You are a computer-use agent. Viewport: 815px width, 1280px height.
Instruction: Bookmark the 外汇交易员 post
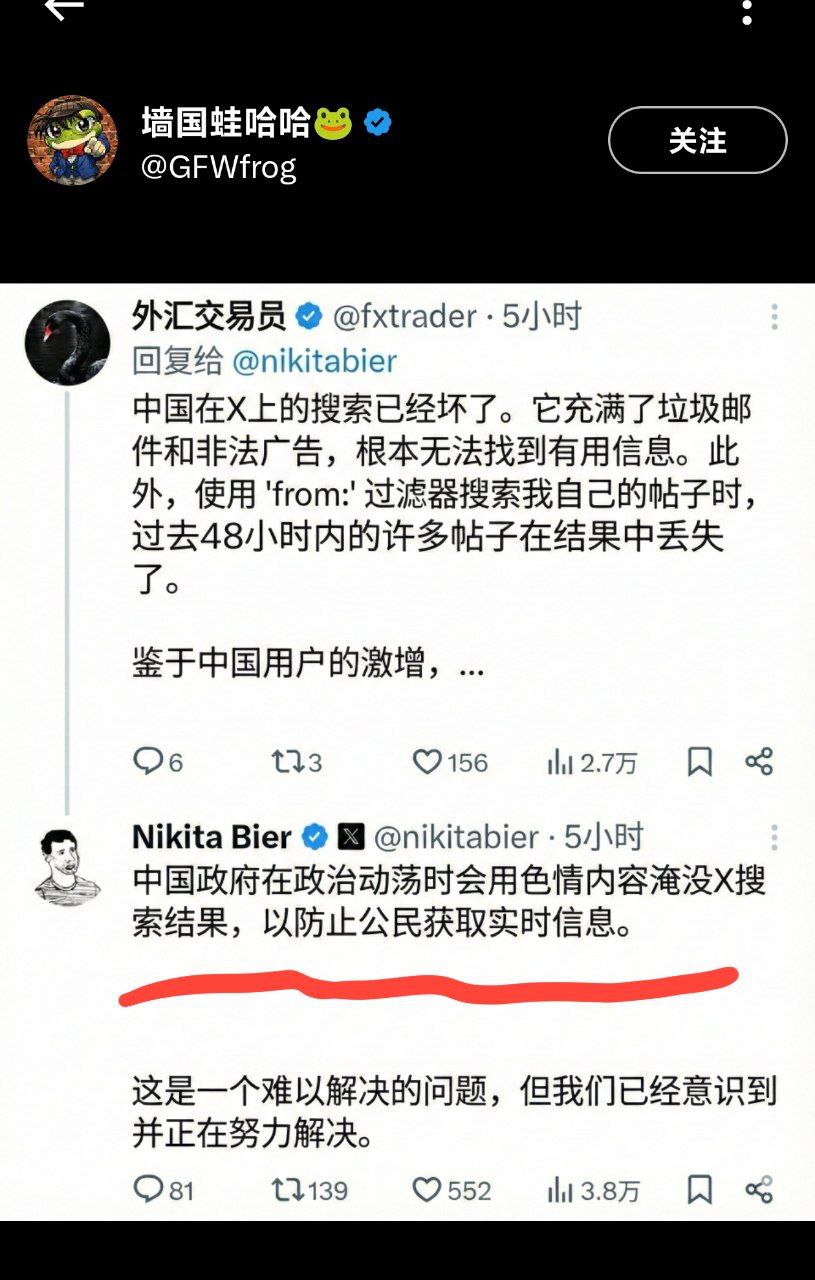tap(700, 762)
